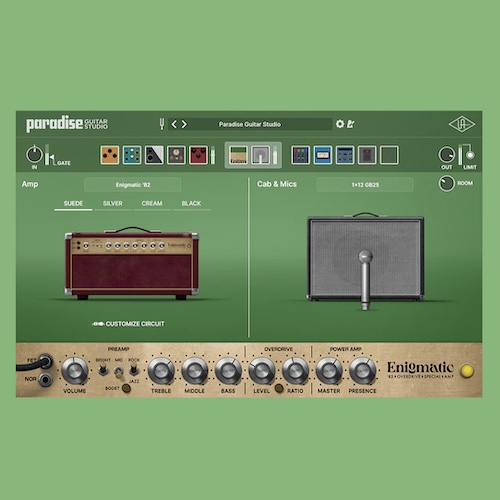This screenshot has width=500, height=500.
Task: Toggle the BOOST button
Action: 126,388
